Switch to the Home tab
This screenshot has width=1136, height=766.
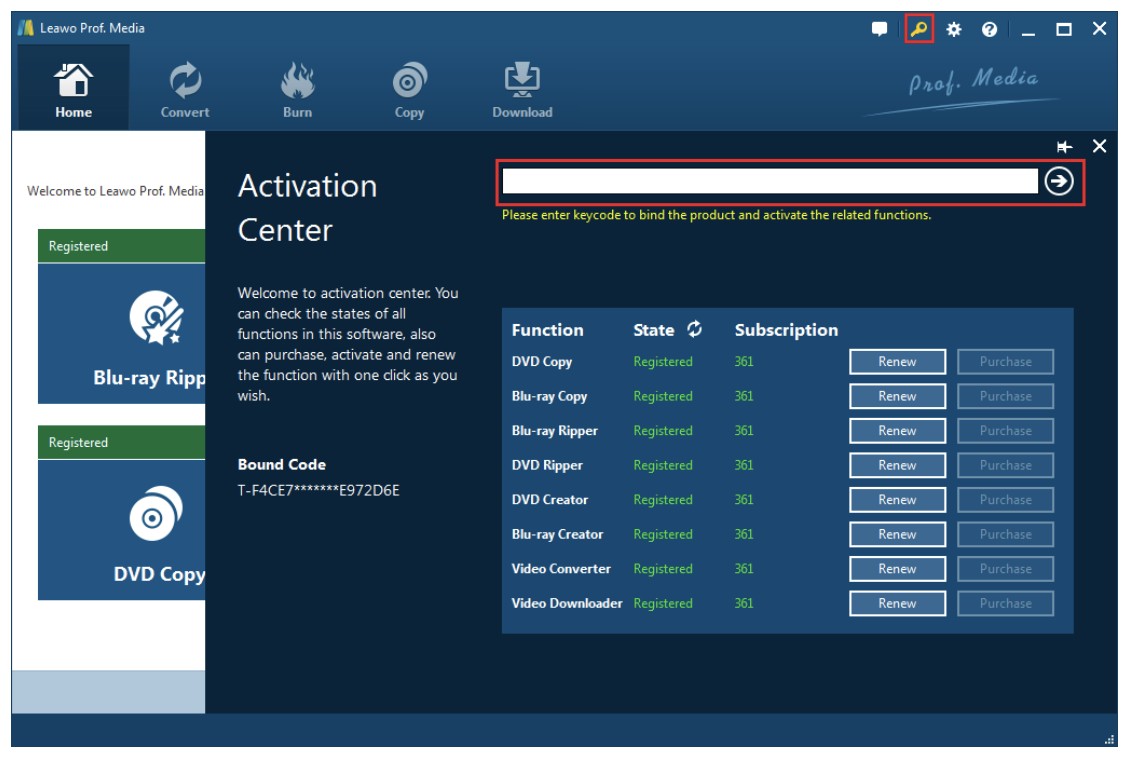coord(73,89)
